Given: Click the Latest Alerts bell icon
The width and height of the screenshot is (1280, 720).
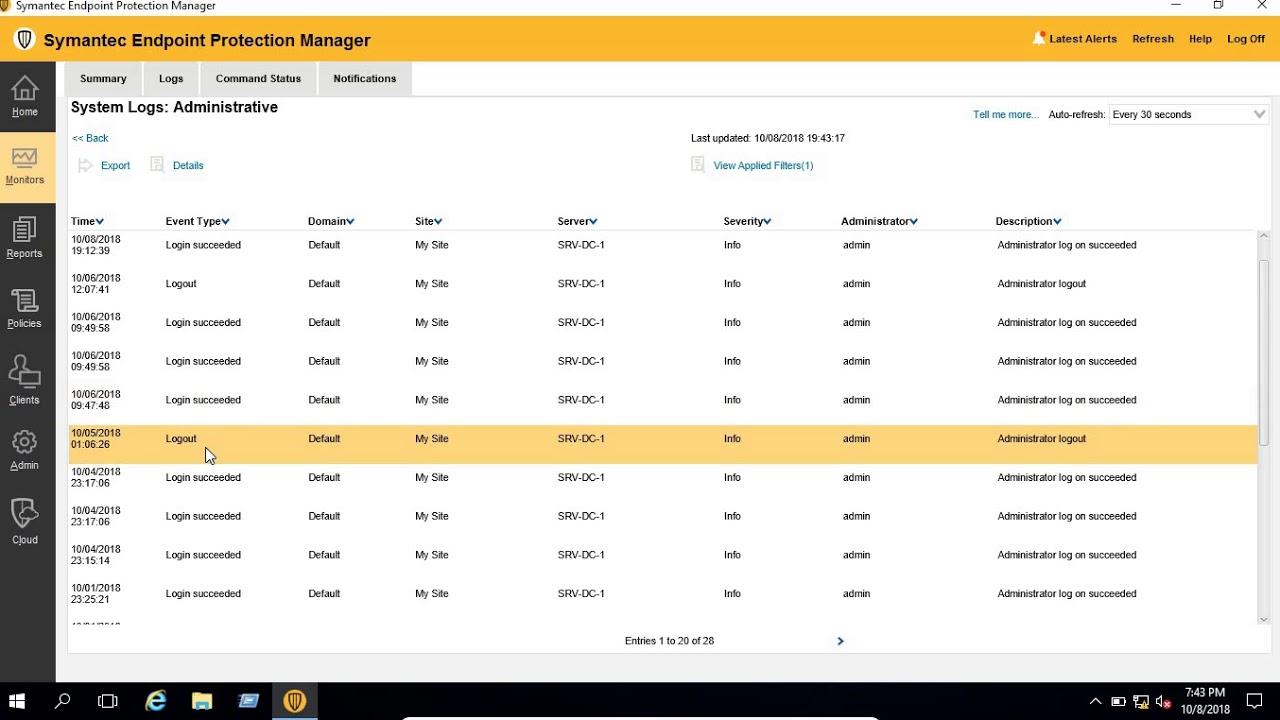Looking at the screenshot, I should (1039, 39).
